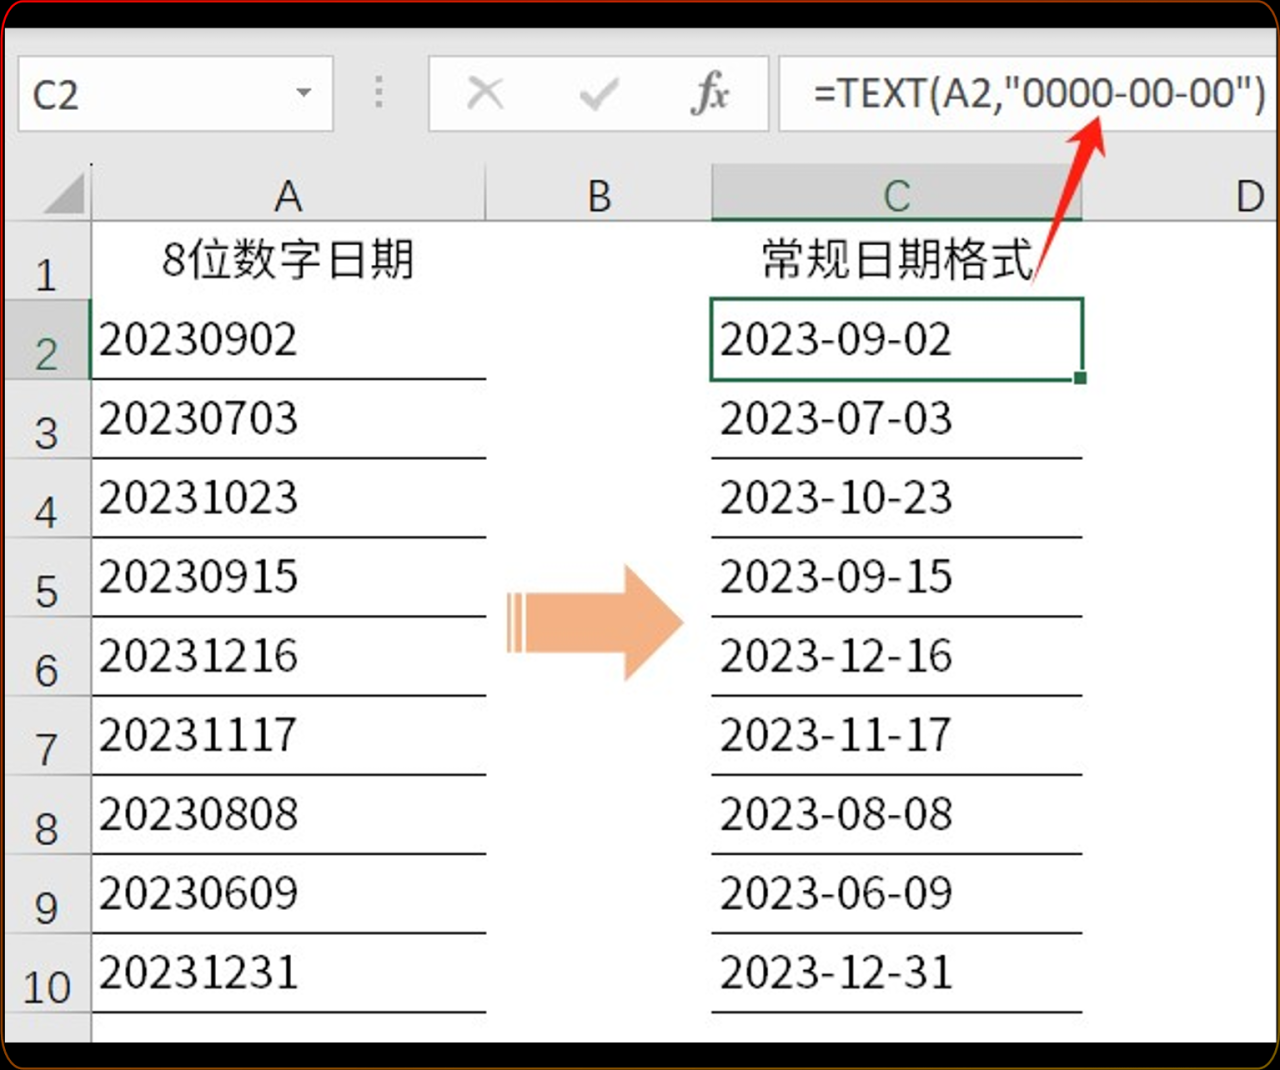Click empty cell D2
The image size is (1280, 1070).
coord(1180,340)
